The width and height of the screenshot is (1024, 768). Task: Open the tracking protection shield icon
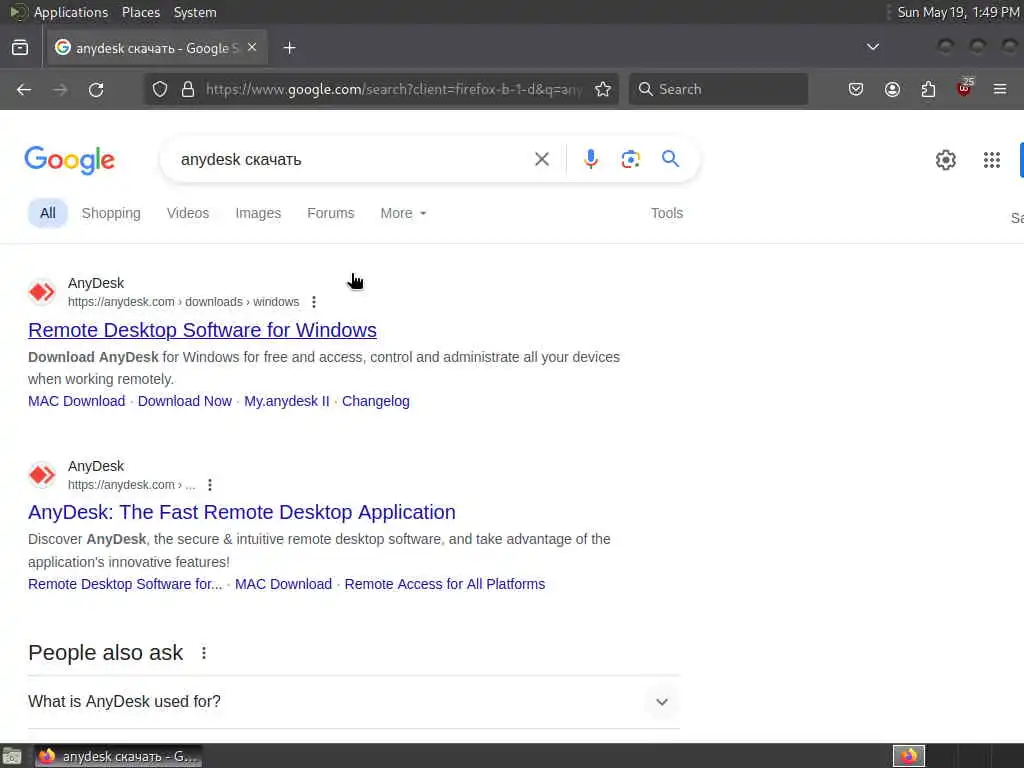pos(160,89)
